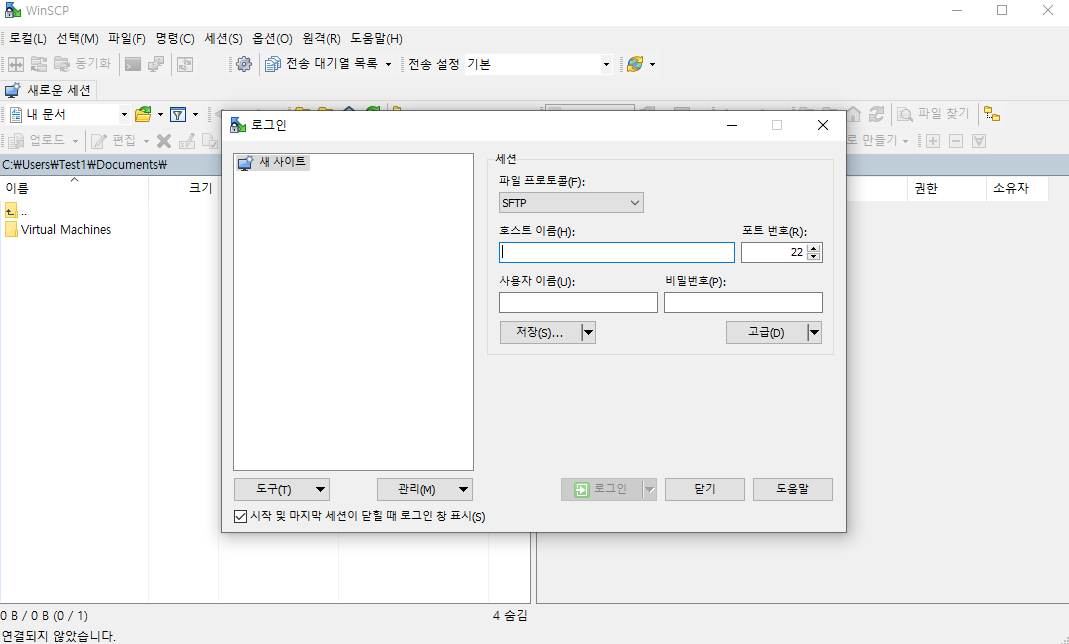
Task: Click the 동기화 synchronize button
Action: coord(82,64)
